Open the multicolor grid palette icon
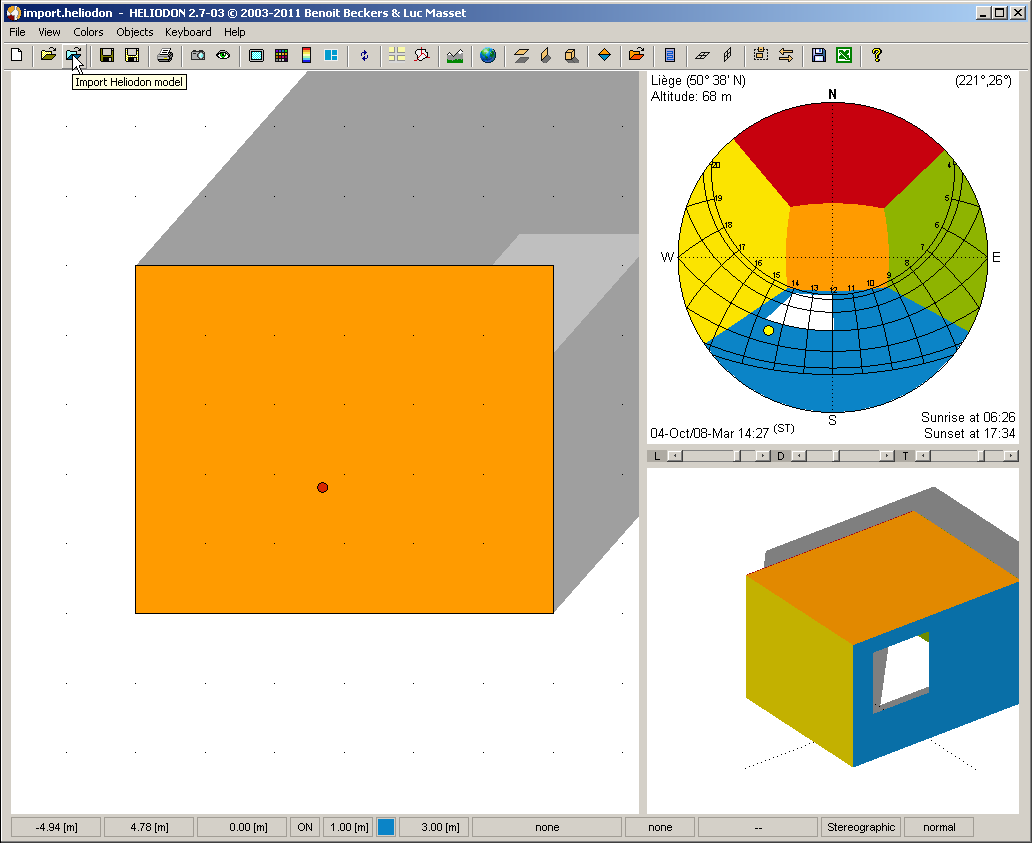This screenshot has height=843, width=1032. point(281,55)
